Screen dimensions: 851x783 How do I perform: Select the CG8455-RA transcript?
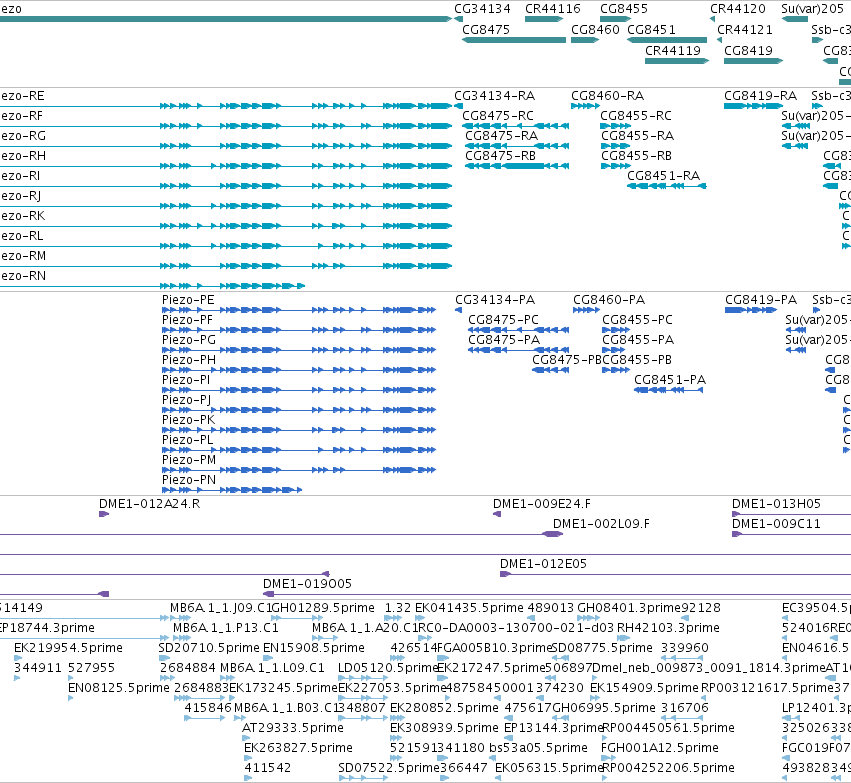click(x=615, y=146)
